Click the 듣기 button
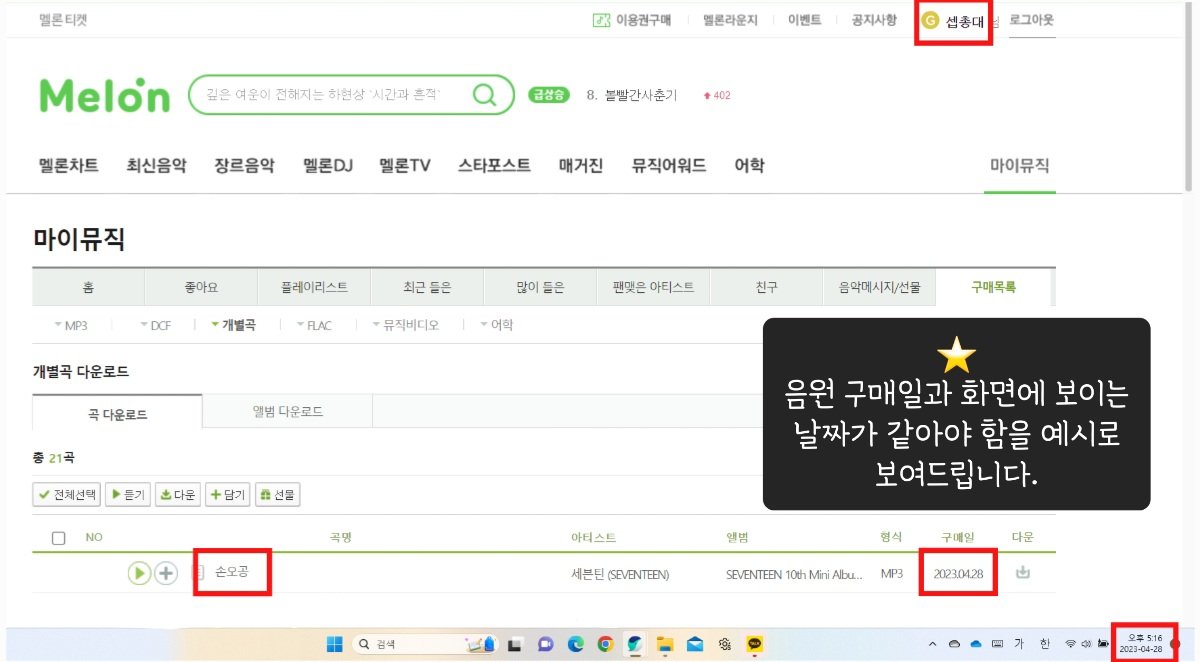This screenshot has height=662, width=1200. (x=128, y=494)
